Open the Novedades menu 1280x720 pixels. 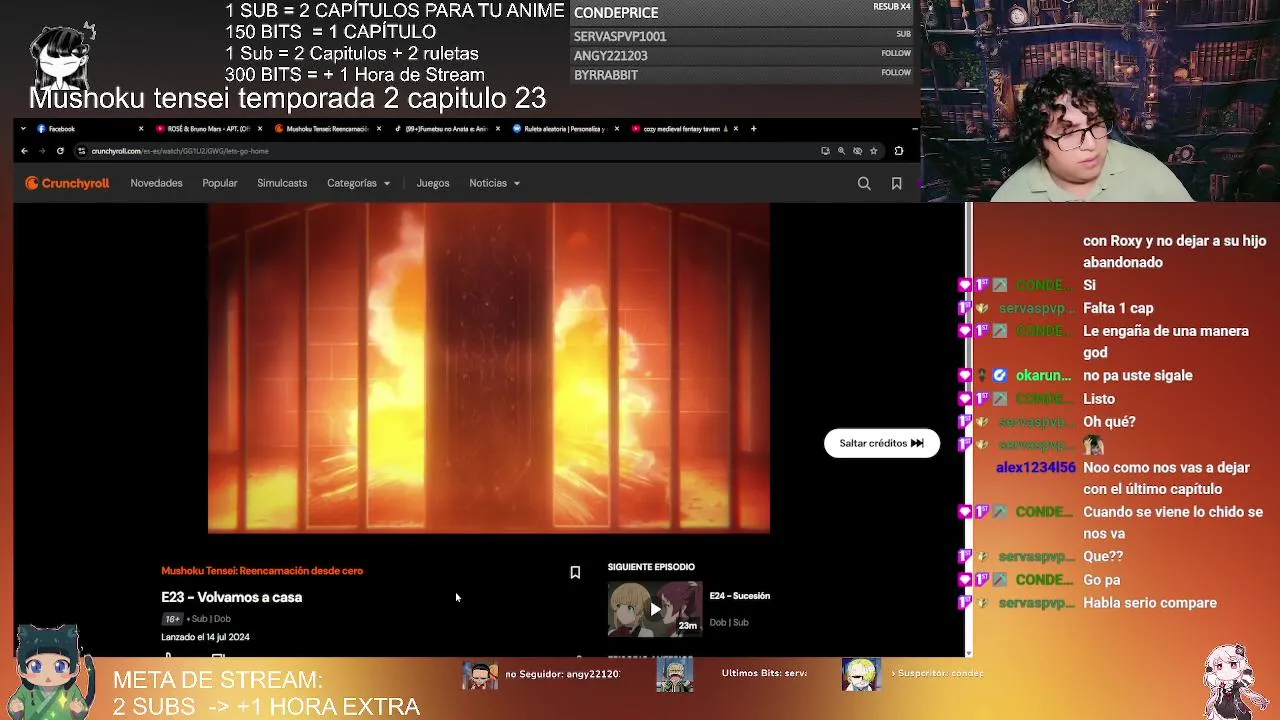tap(156, 183)
